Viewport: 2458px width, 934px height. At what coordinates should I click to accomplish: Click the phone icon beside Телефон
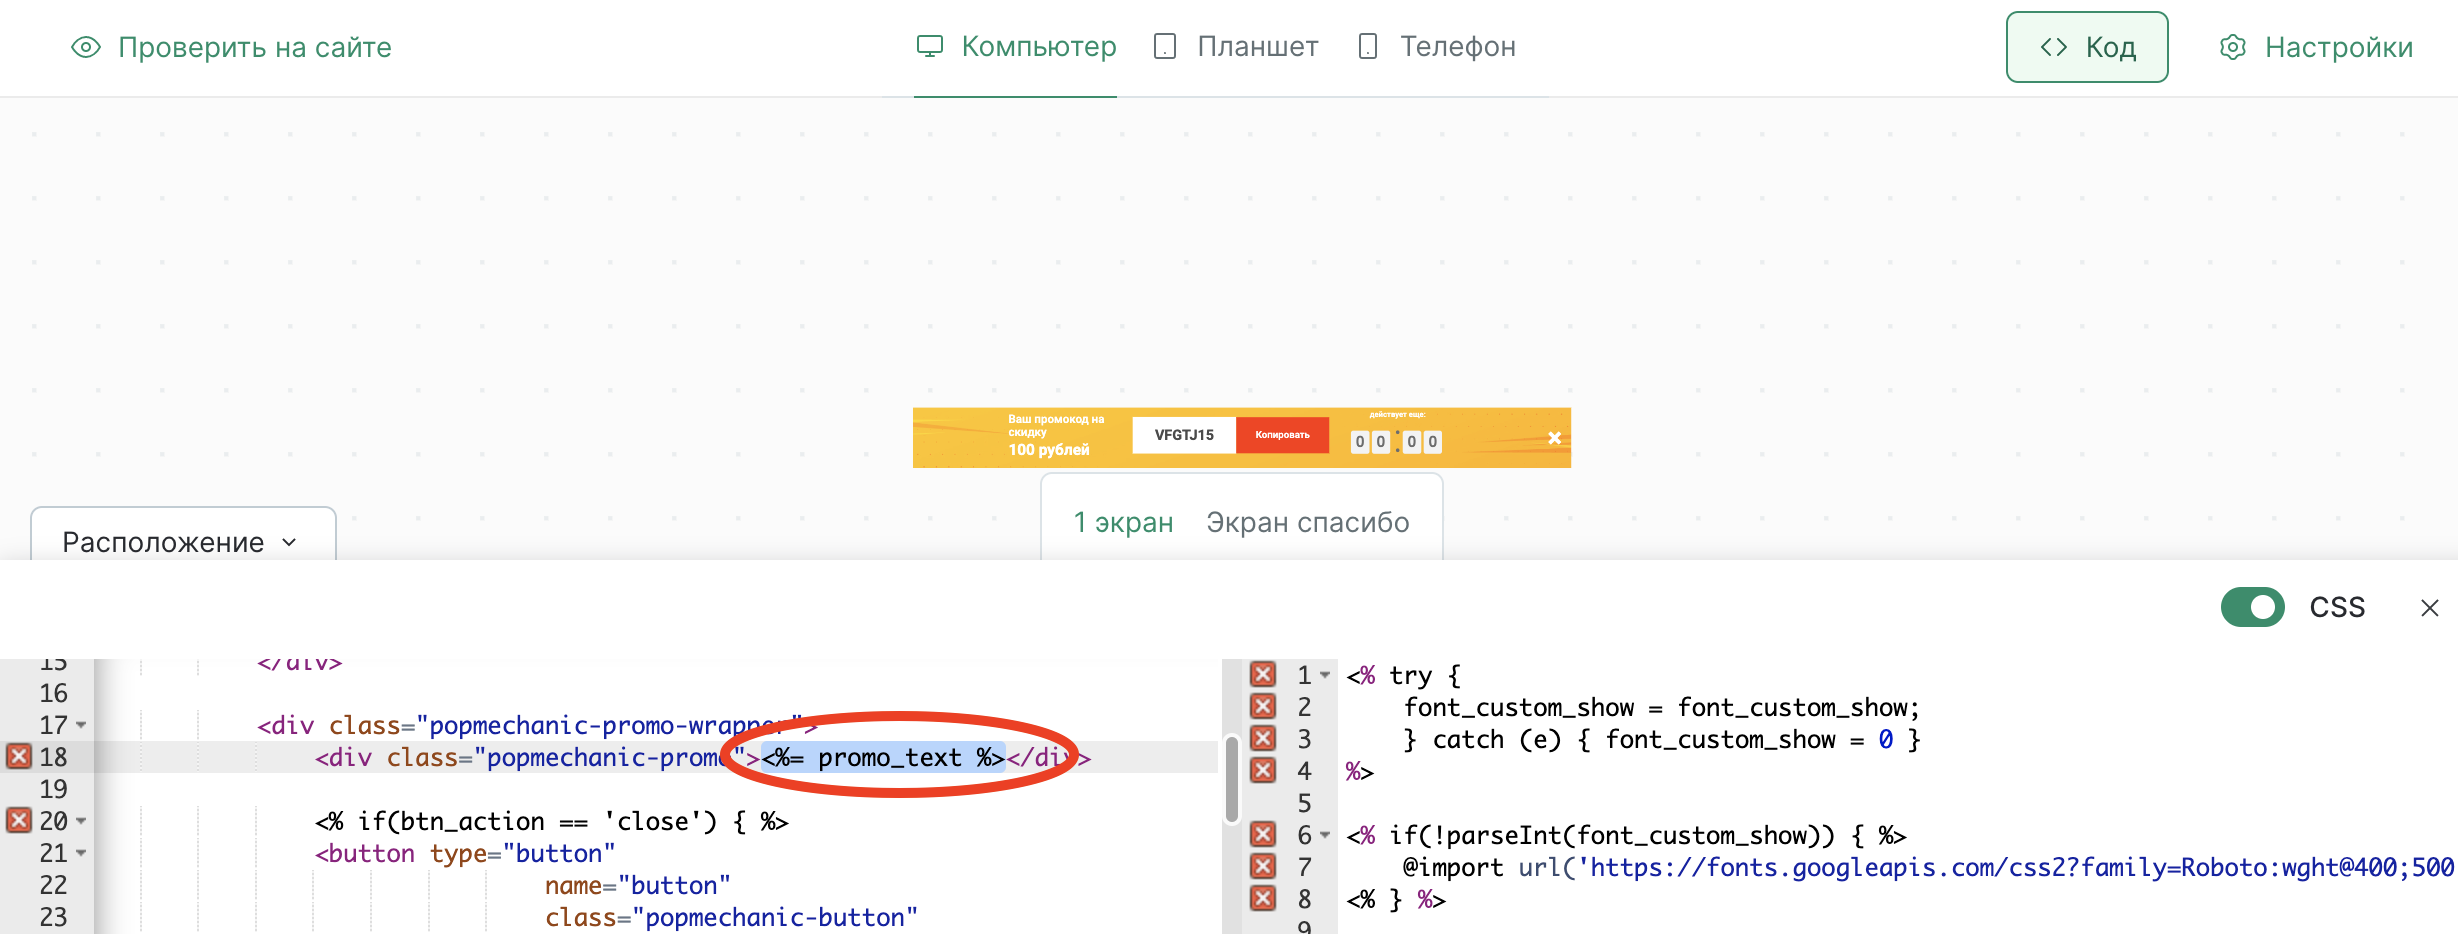pyautogui.click(x=1368, y=46)
